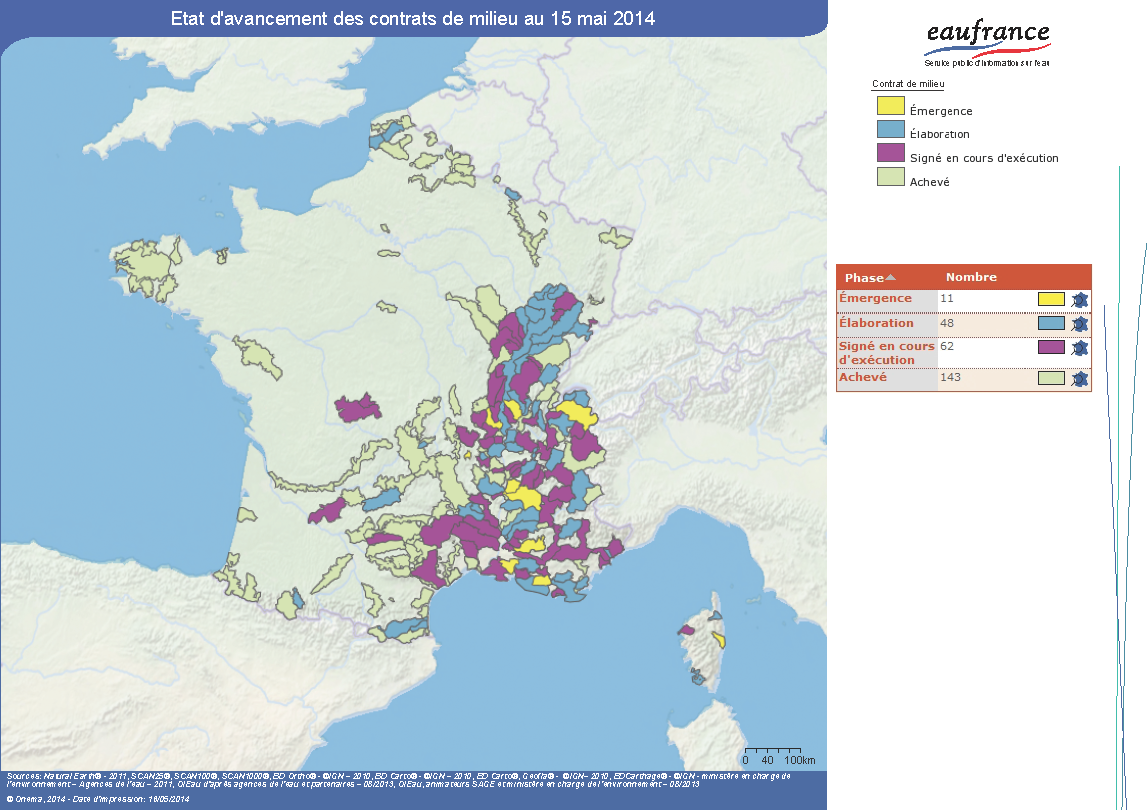This screenshot has width=1147, height=810.
Task: Select the Brittany contract area on the map
Action: [x=147, y=268]
